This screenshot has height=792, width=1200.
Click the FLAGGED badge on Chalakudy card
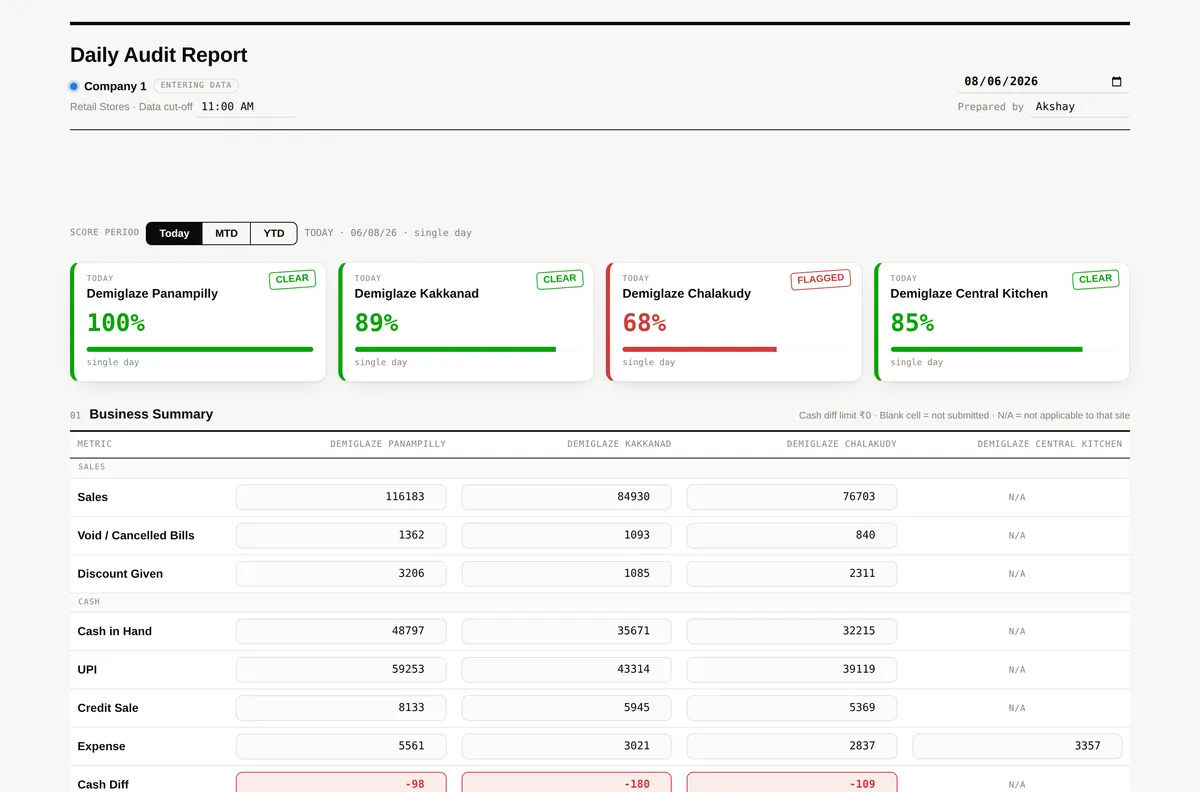820,279
